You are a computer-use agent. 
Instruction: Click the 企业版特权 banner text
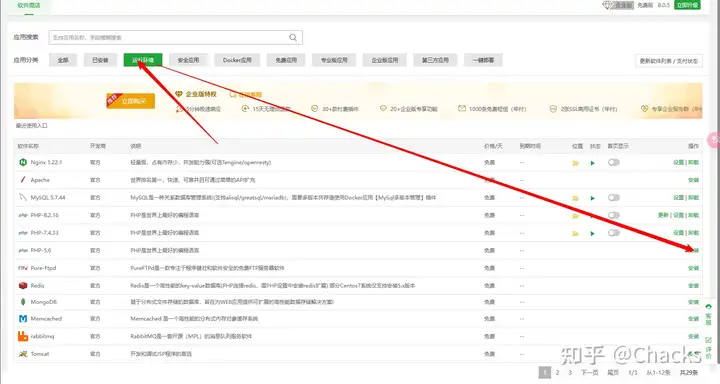(x=201, y=94)
